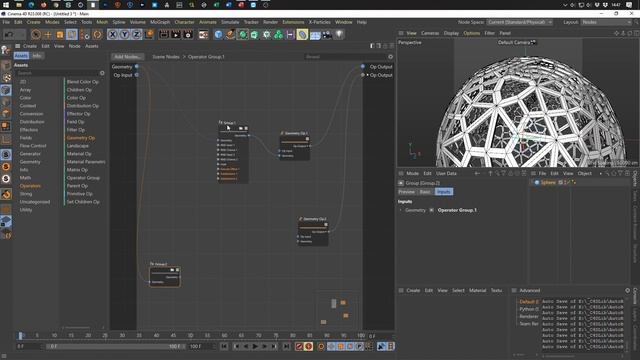
Task: Click the Camera object icon
Action: [x=327, y=35]
